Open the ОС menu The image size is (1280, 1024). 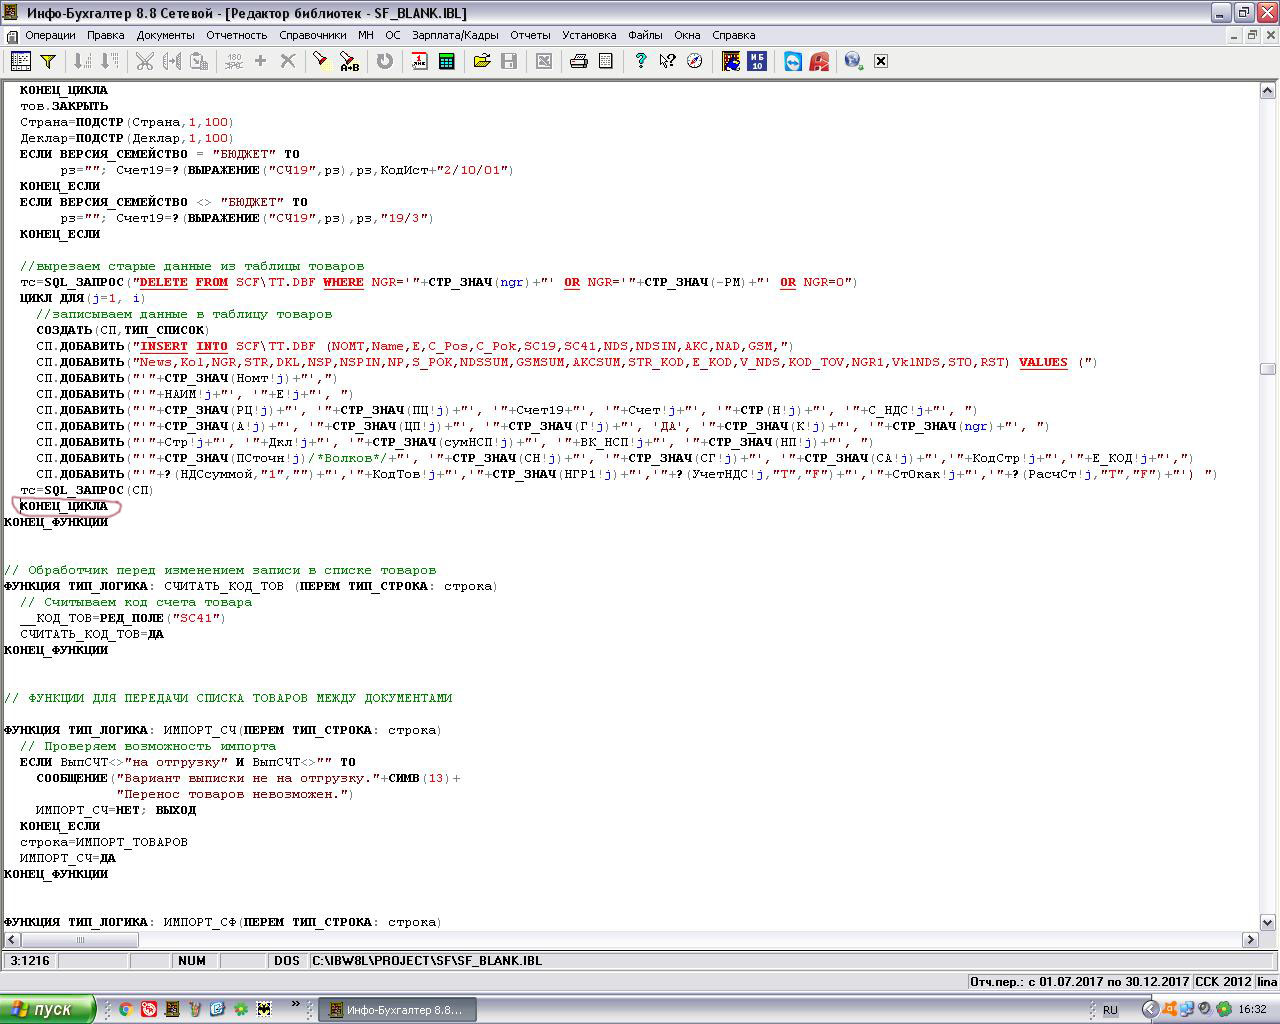coord(393,35)
